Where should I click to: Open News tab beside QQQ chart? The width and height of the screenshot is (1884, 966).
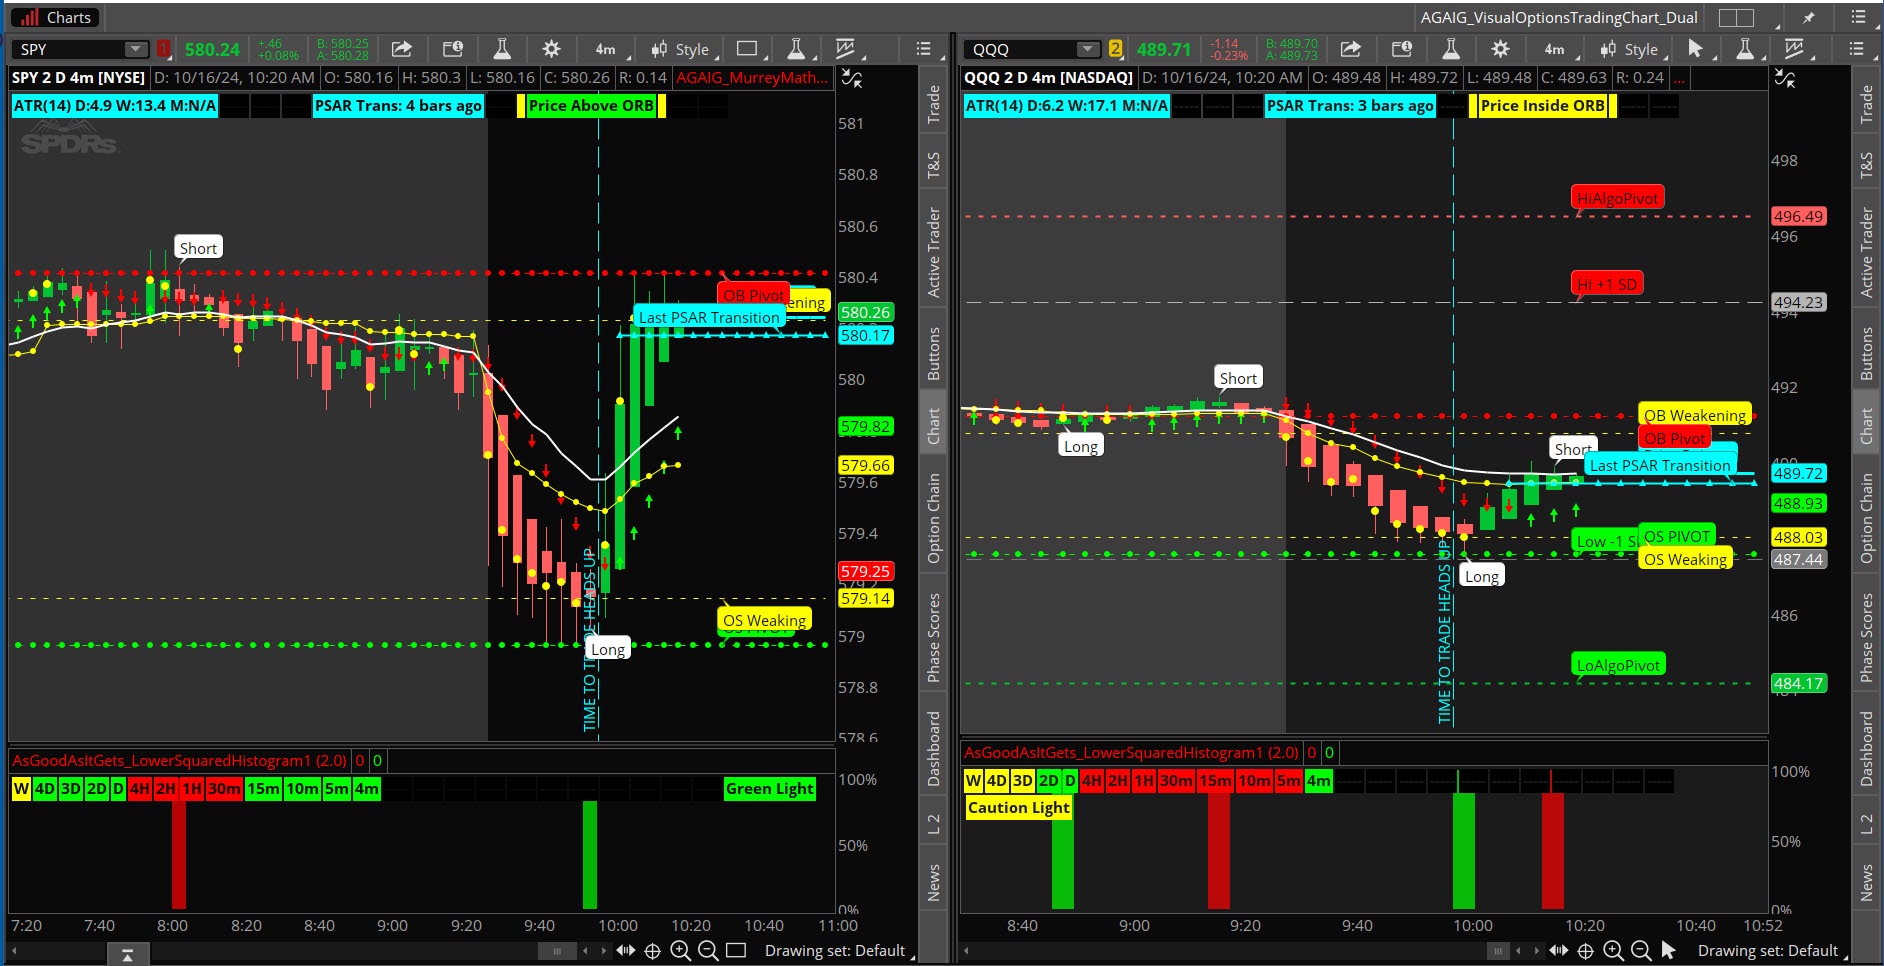[1866, 883]
